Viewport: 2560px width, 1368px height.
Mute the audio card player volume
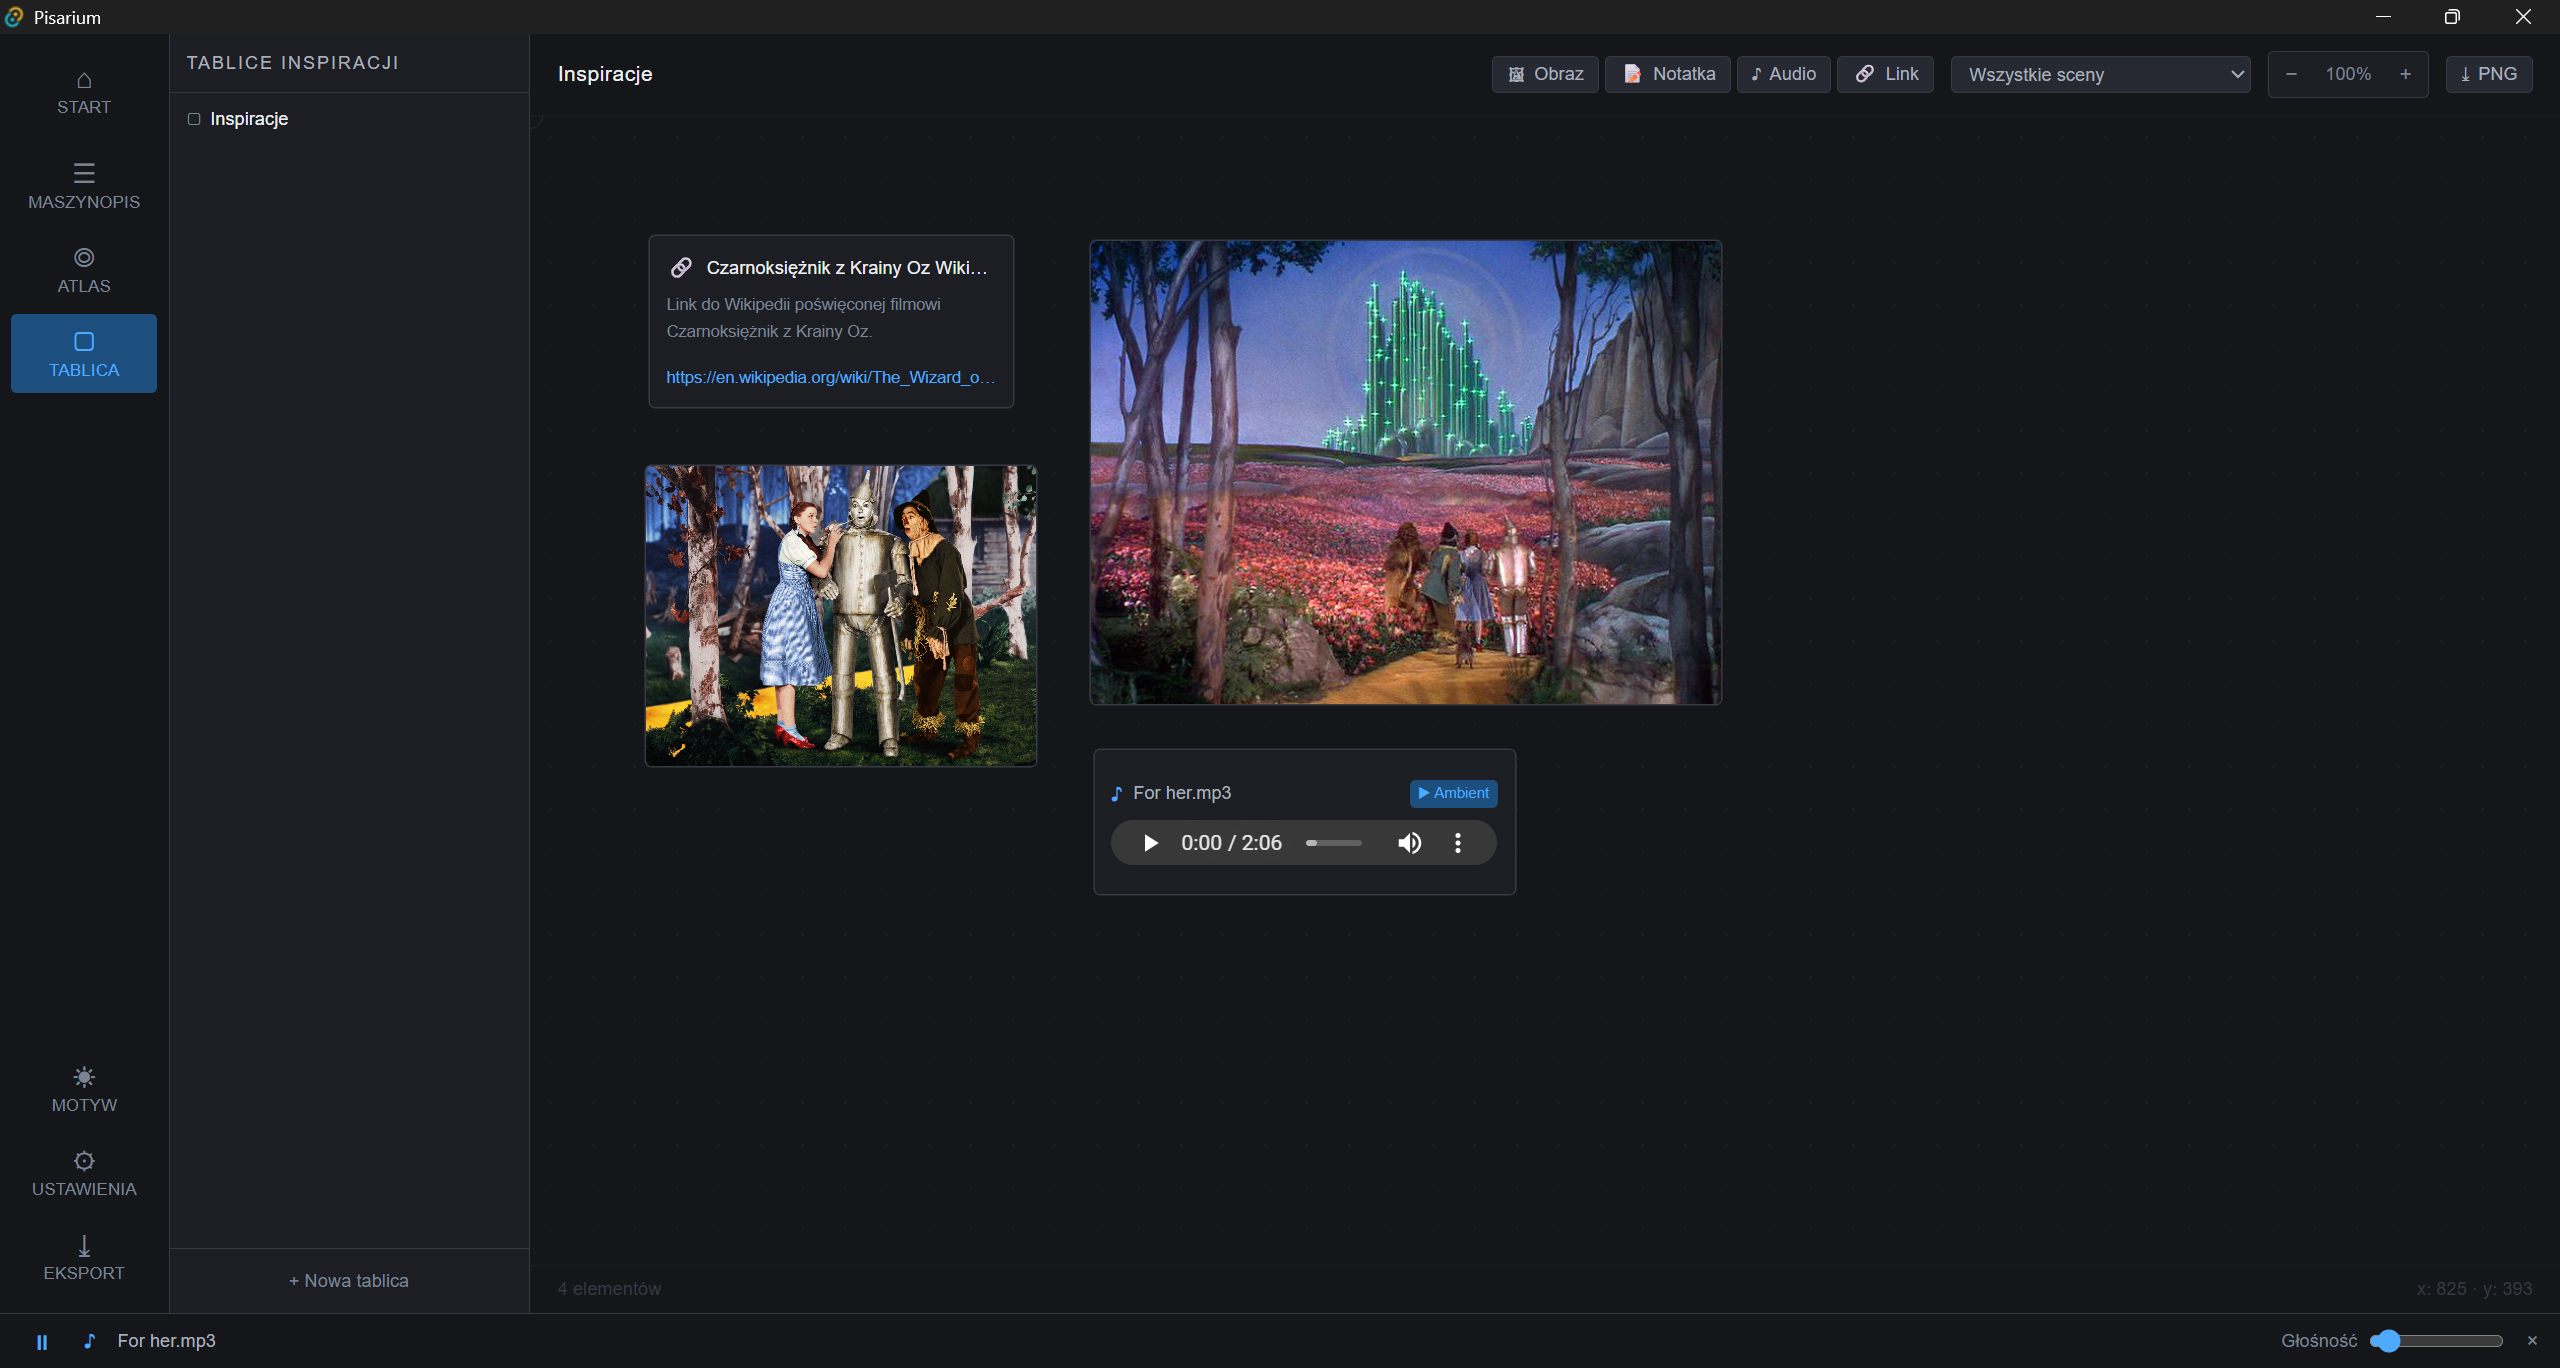(x=1409, y=843)
